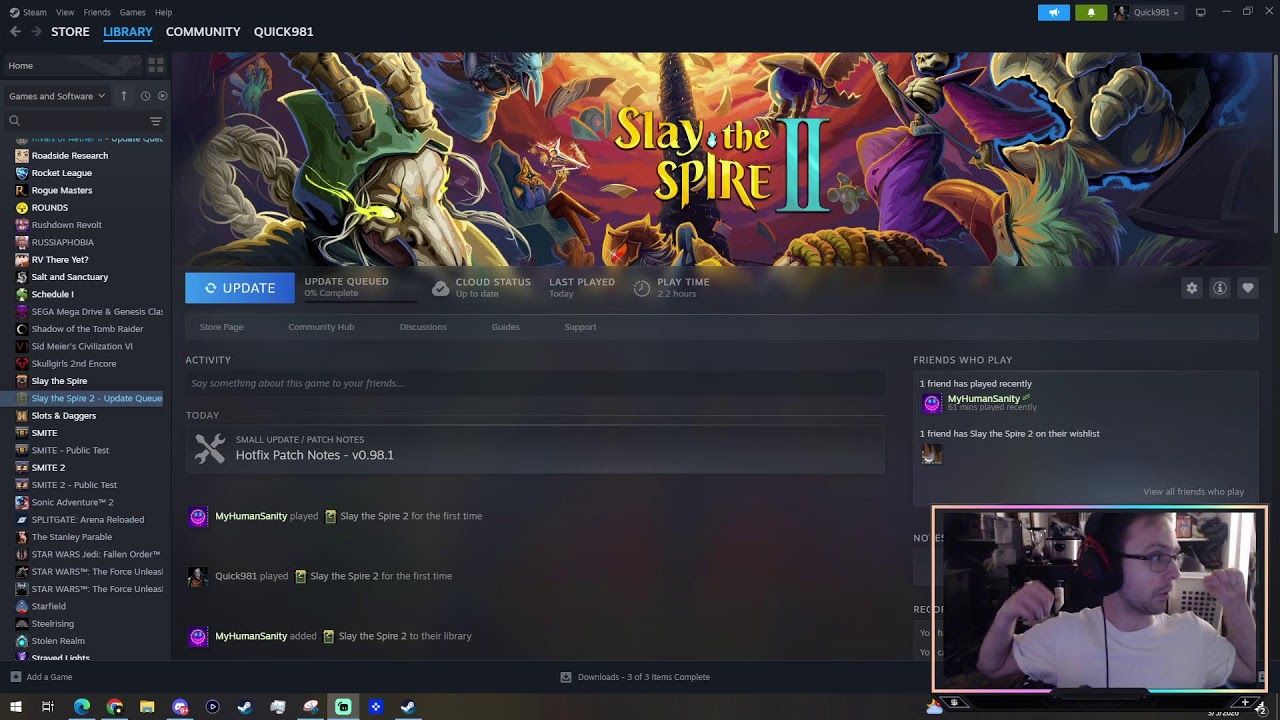Toggle the recent activity clock filter
The width and height of the screenshot is (1280, 720).
click(x=145, y=96)
